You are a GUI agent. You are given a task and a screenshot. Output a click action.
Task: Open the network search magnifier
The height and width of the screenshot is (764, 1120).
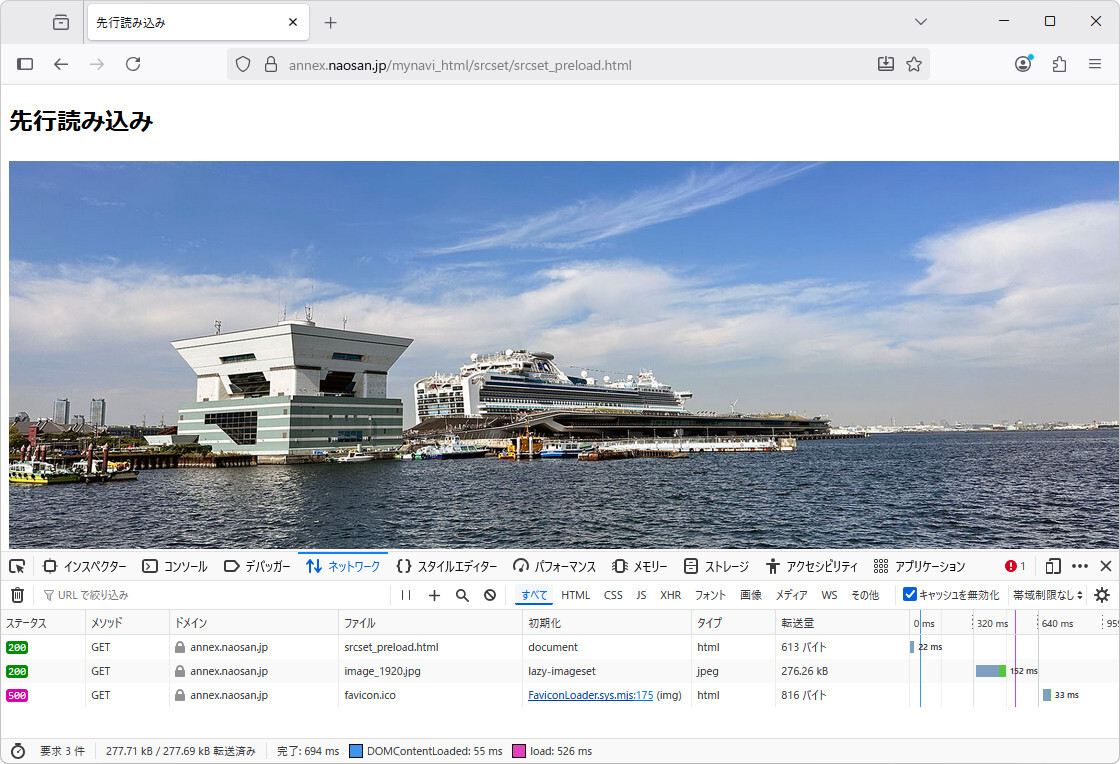[462, 595]
